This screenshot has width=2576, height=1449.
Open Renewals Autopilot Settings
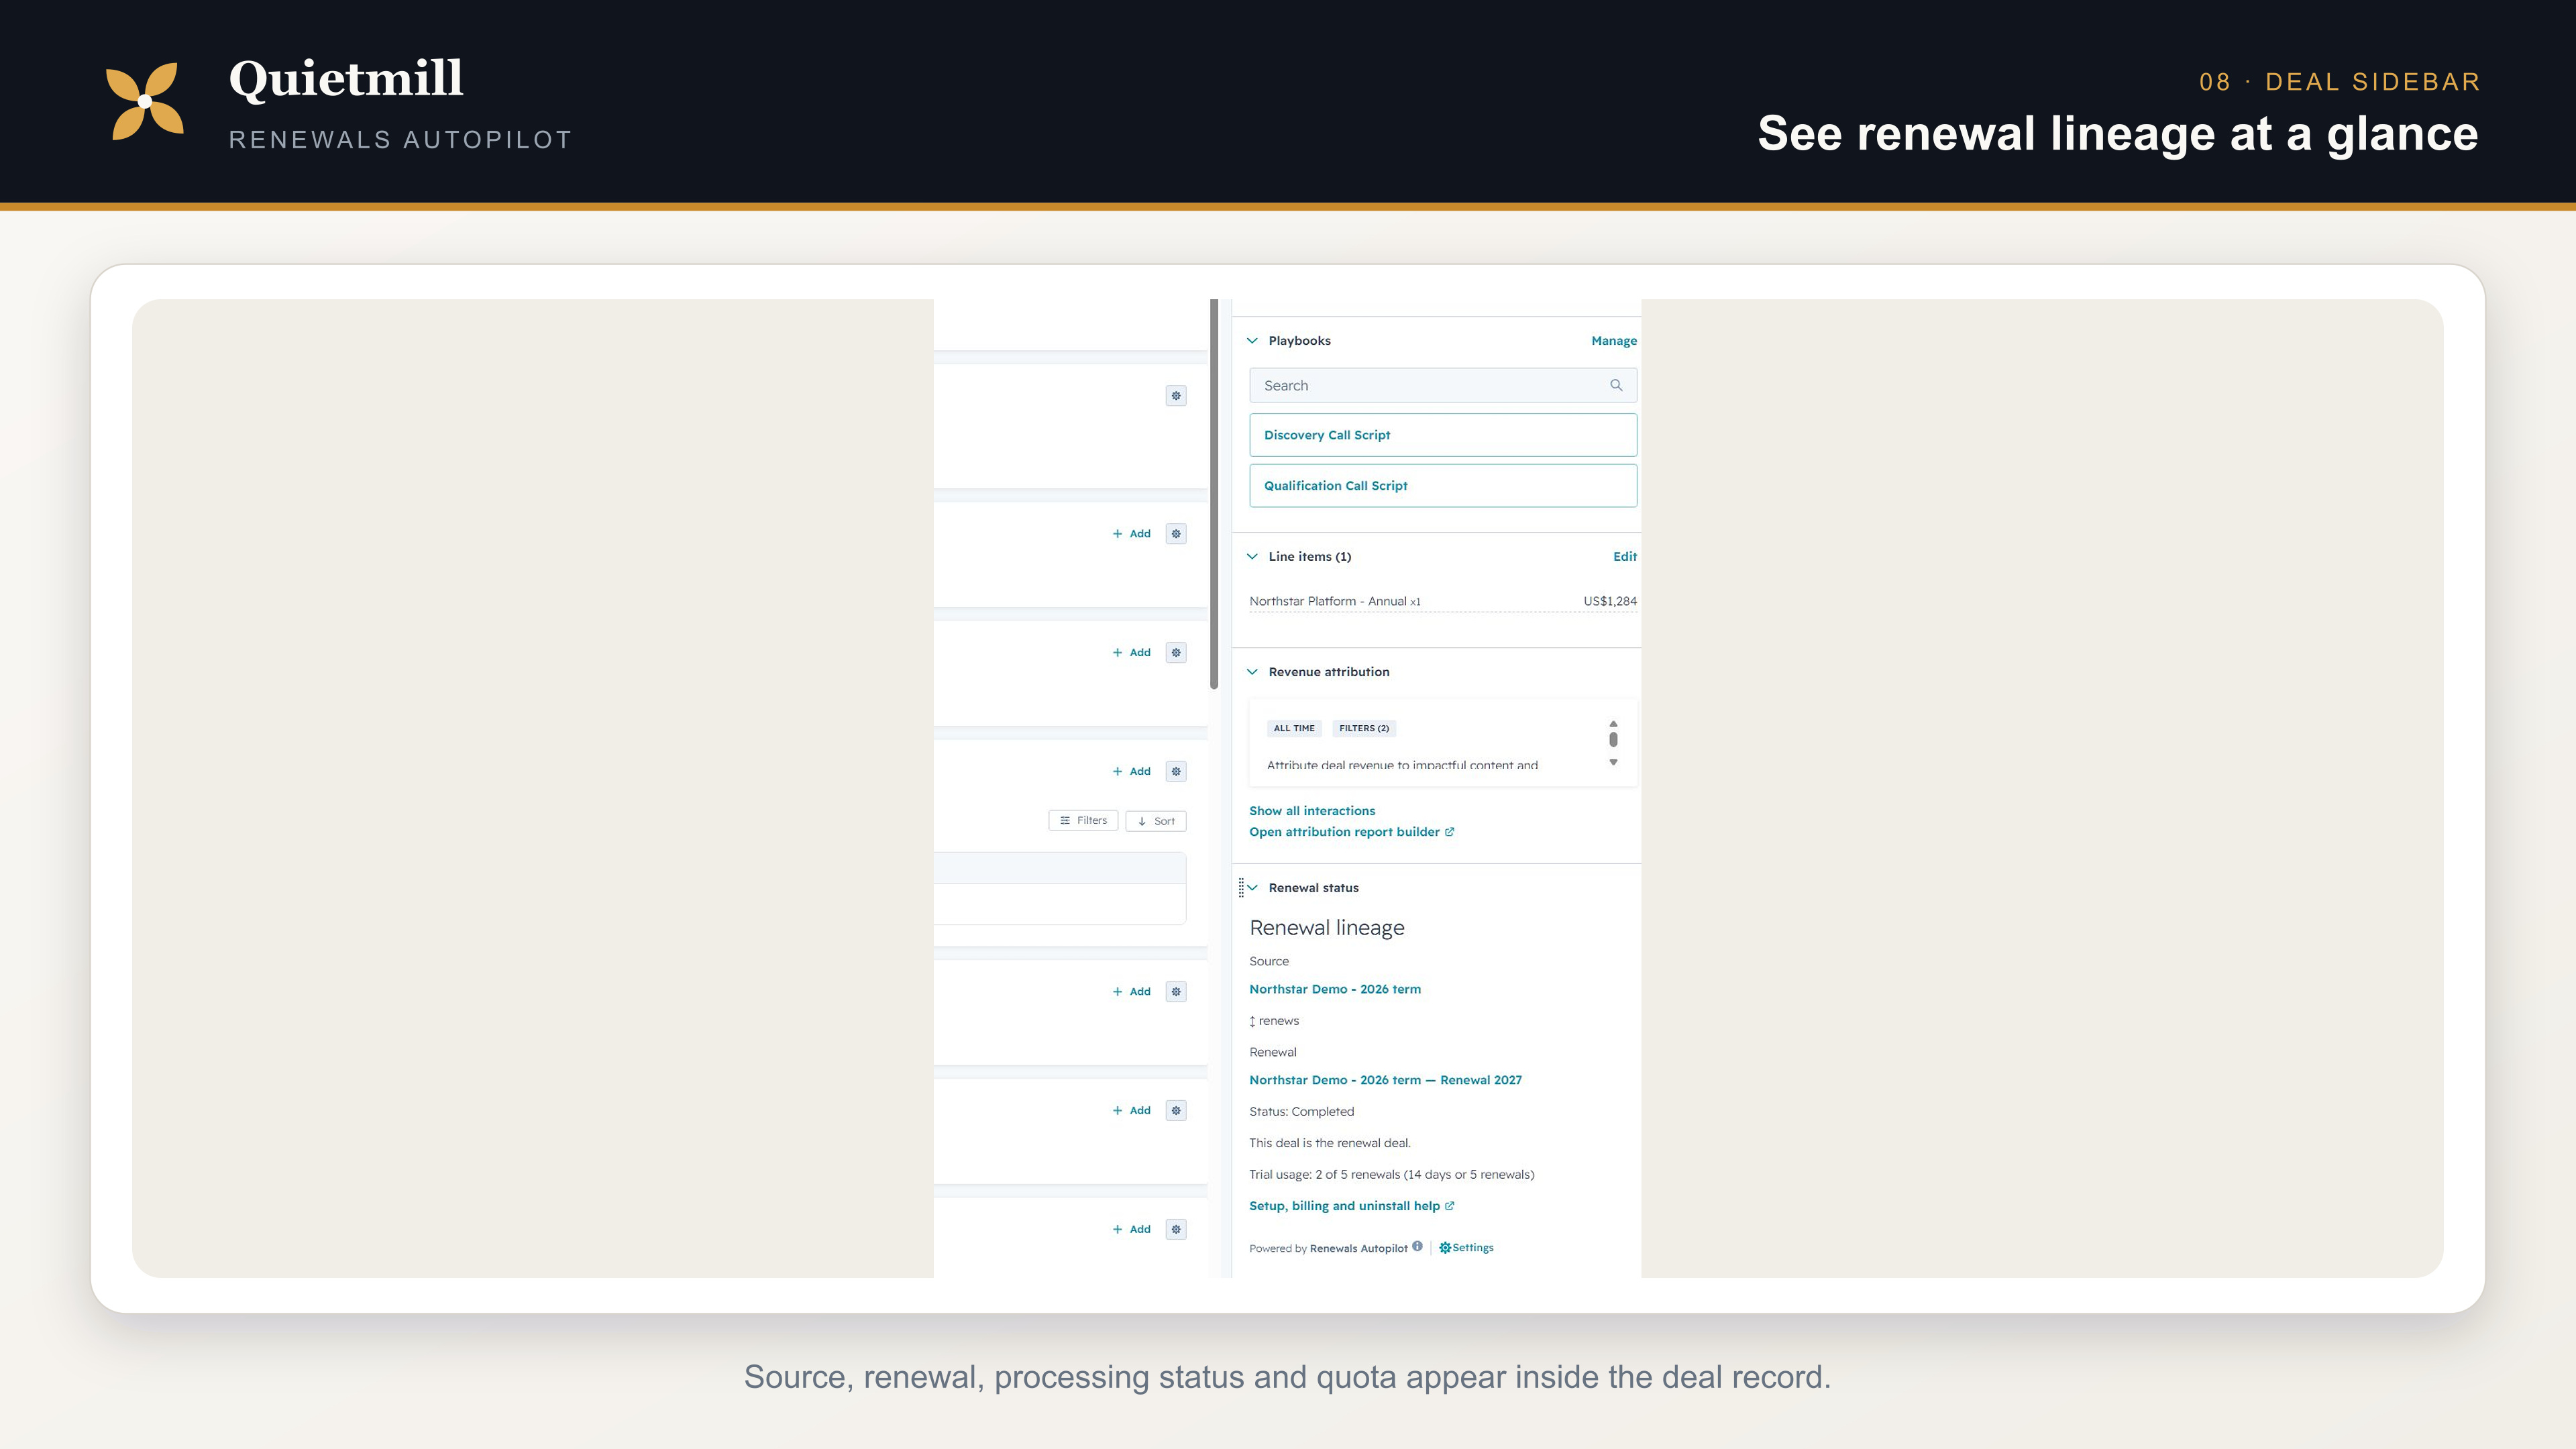tap(1466, 1248)
